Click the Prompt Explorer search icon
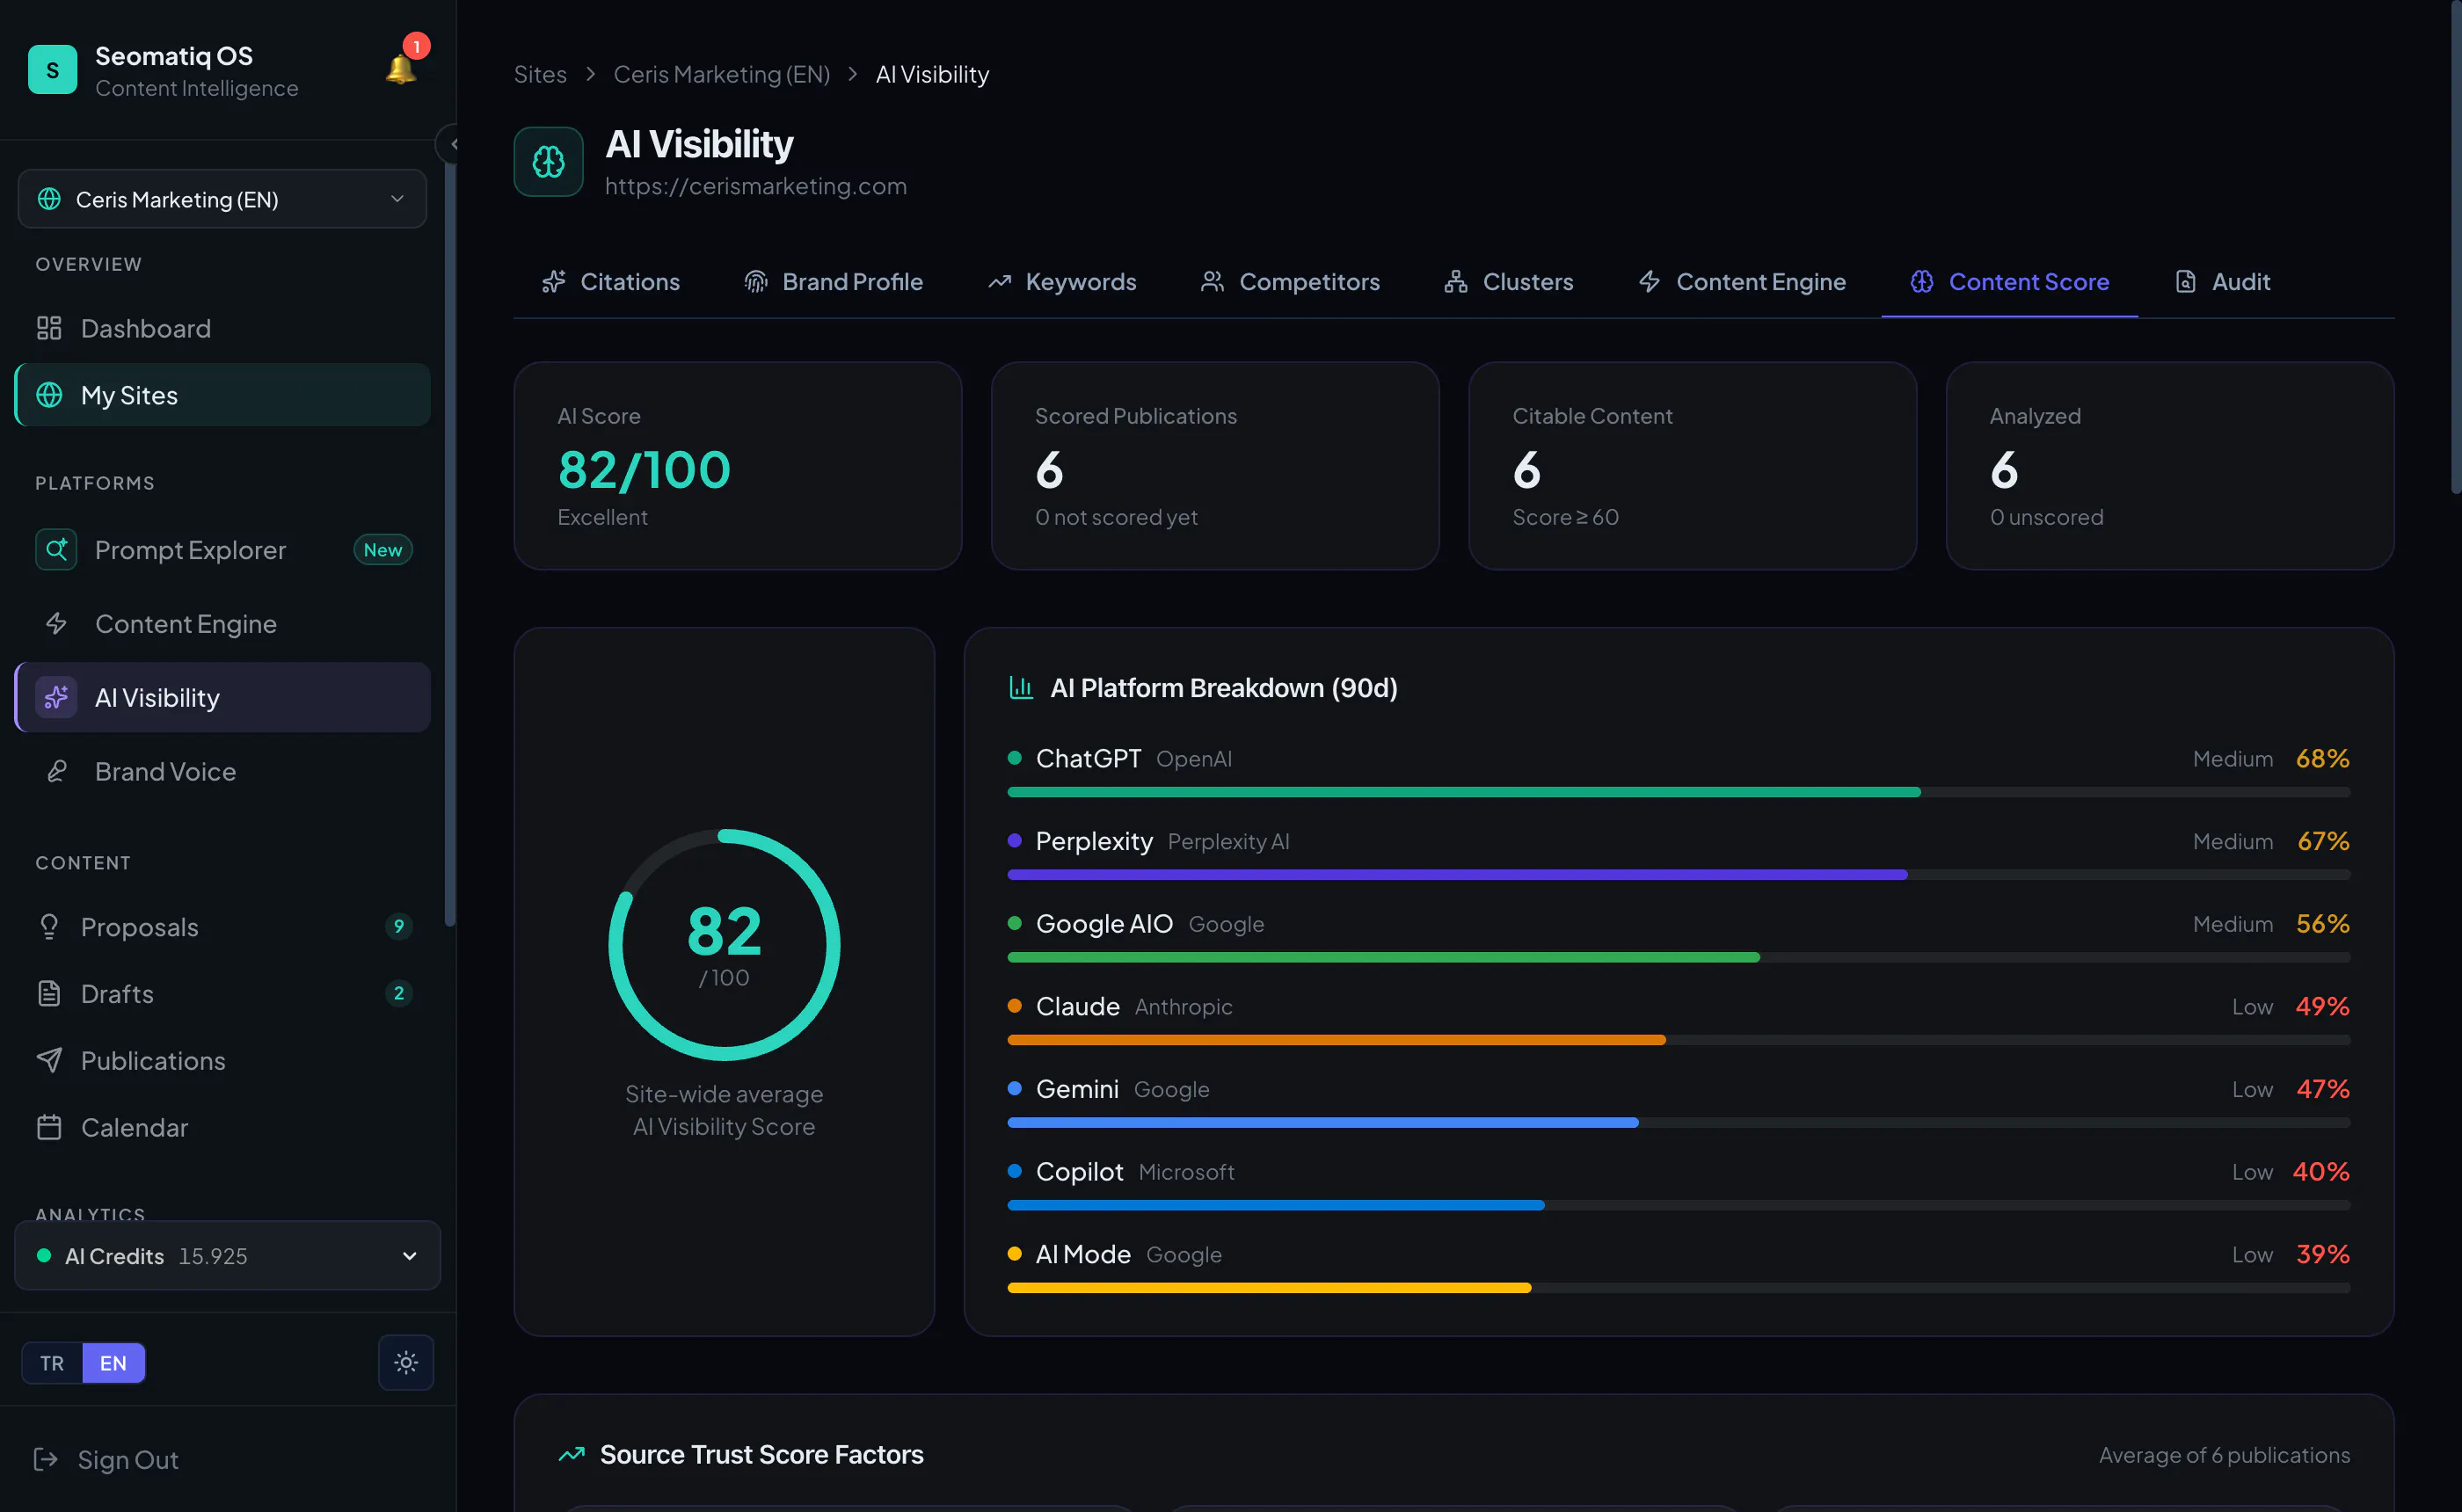2462x1512 pixels. [56, 549]
